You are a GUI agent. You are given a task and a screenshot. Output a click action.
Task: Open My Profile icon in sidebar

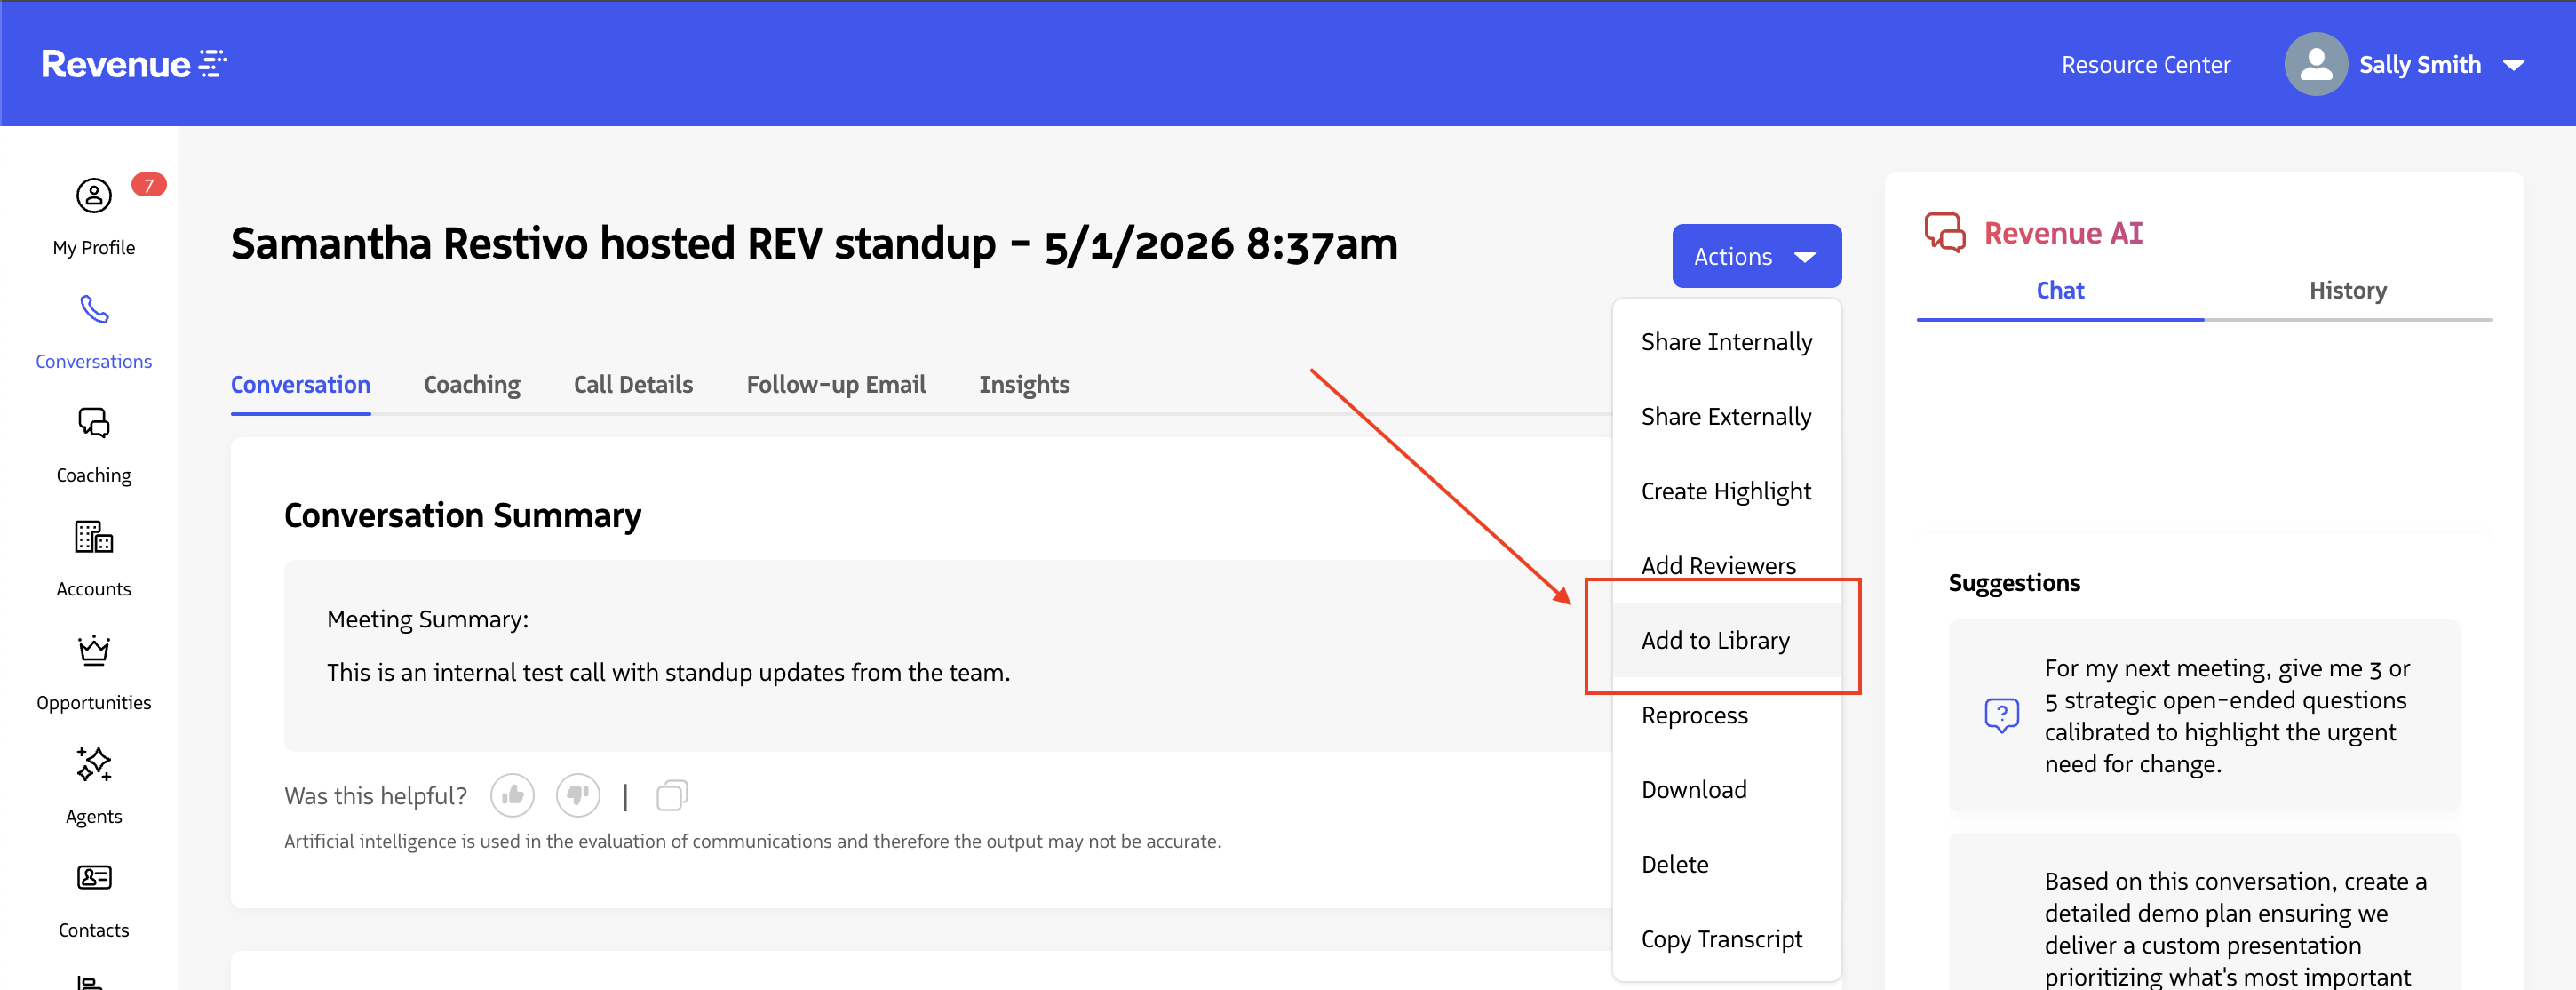94,195
